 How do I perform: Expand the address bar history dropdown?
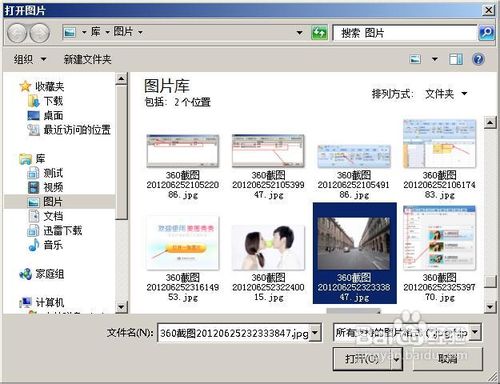(x=299, y=33)
